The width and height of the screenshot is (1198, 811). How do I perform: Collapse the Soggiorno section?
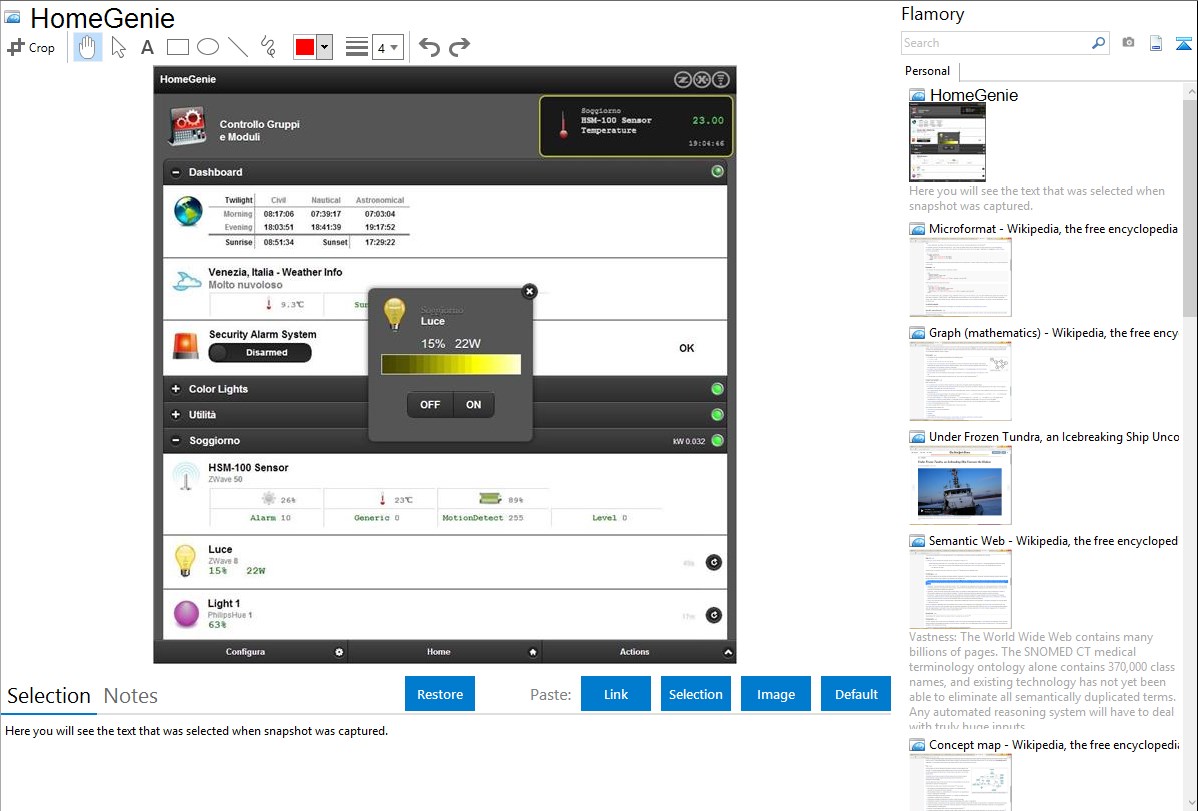[x=176, y=440]
